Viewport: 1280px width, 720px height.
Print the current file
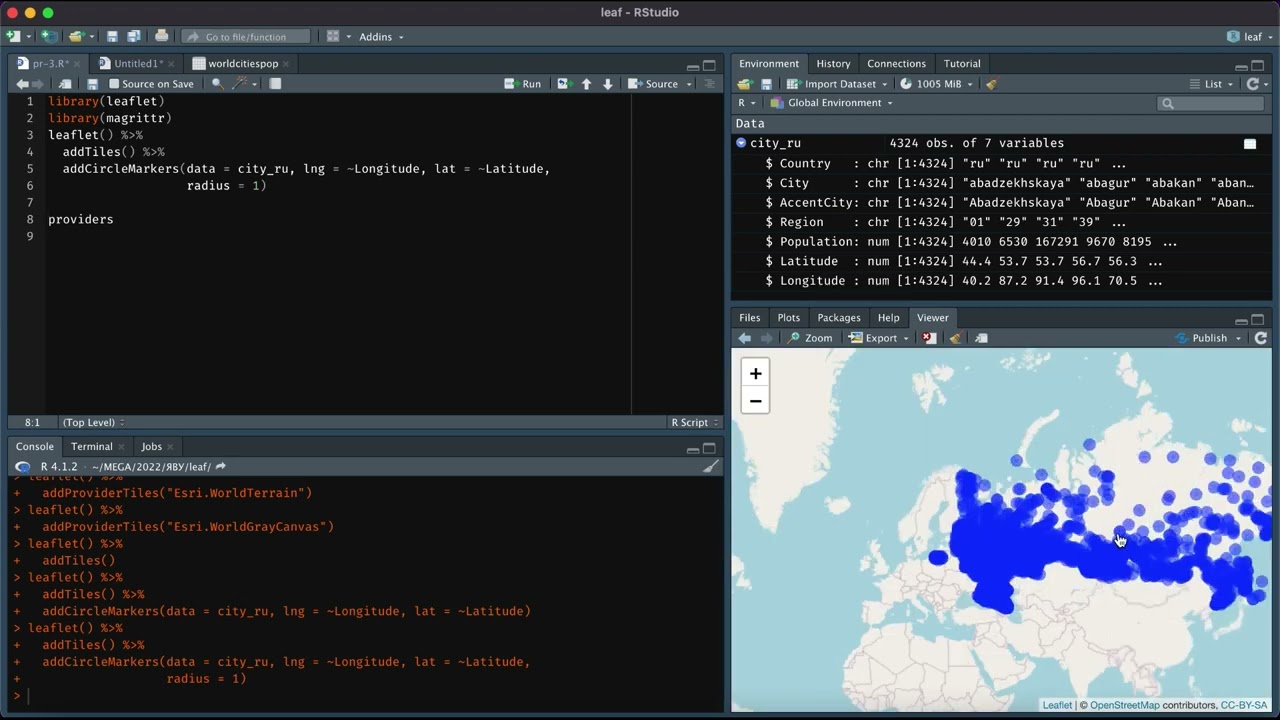pyautogui.click(x=162, y=37)
